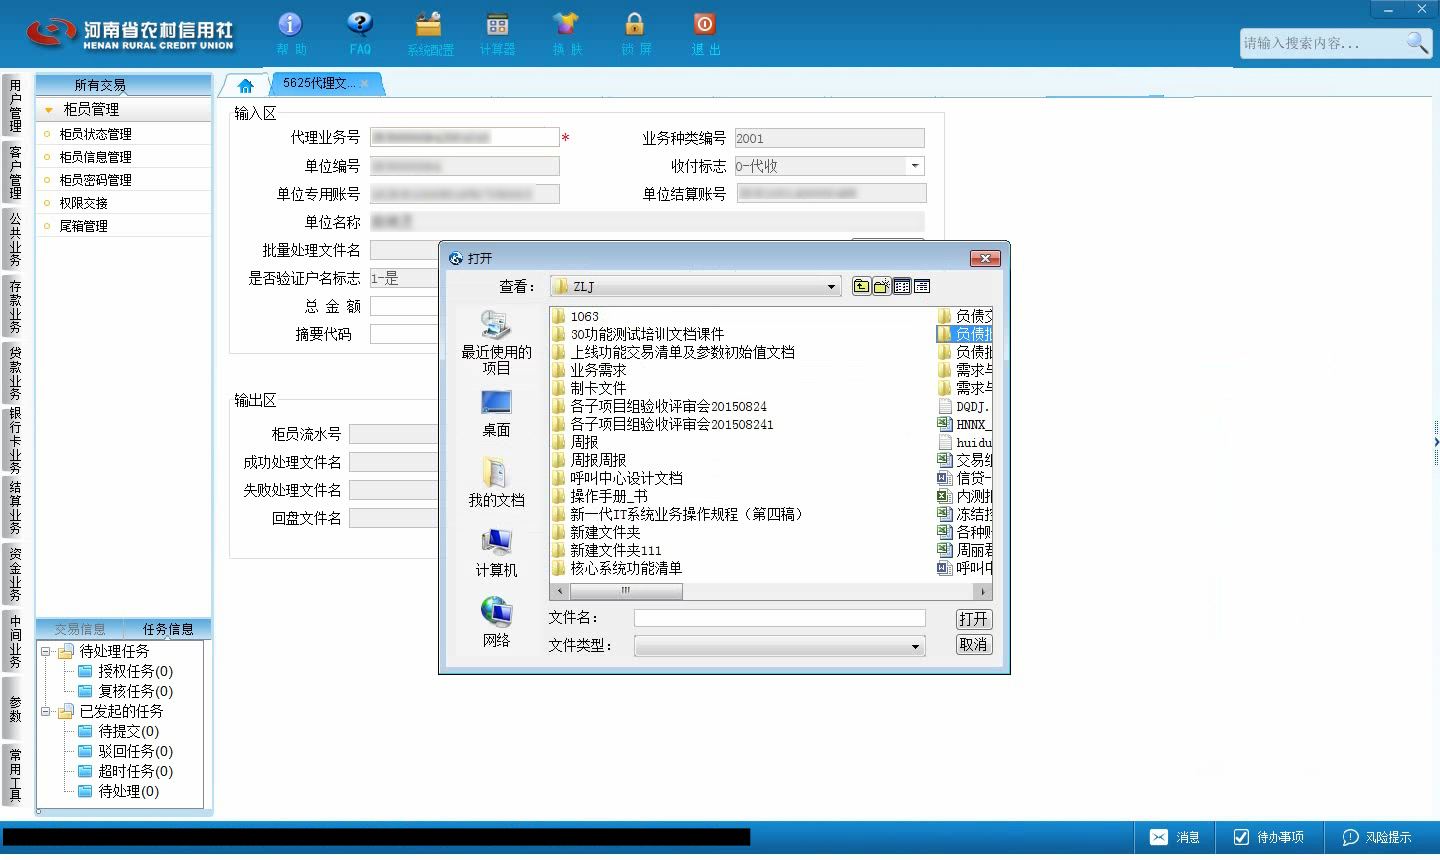Open 常用工具 vertical side tab

coord(14,775)
